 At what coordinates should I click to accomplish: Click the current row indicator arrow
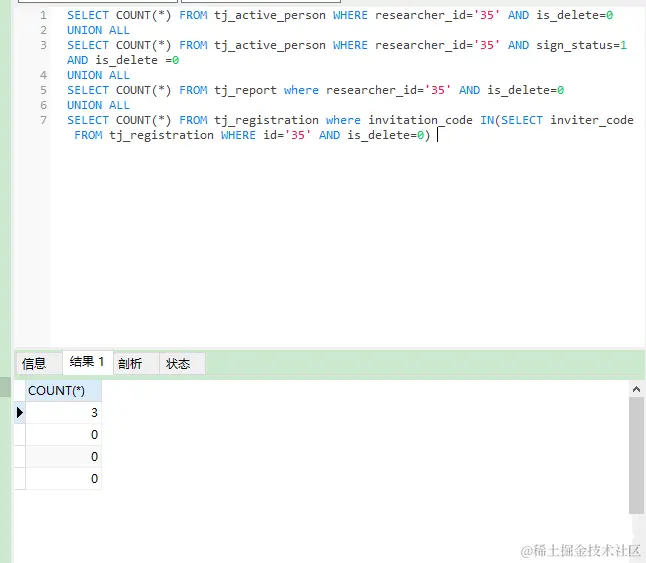click(20, 412)
